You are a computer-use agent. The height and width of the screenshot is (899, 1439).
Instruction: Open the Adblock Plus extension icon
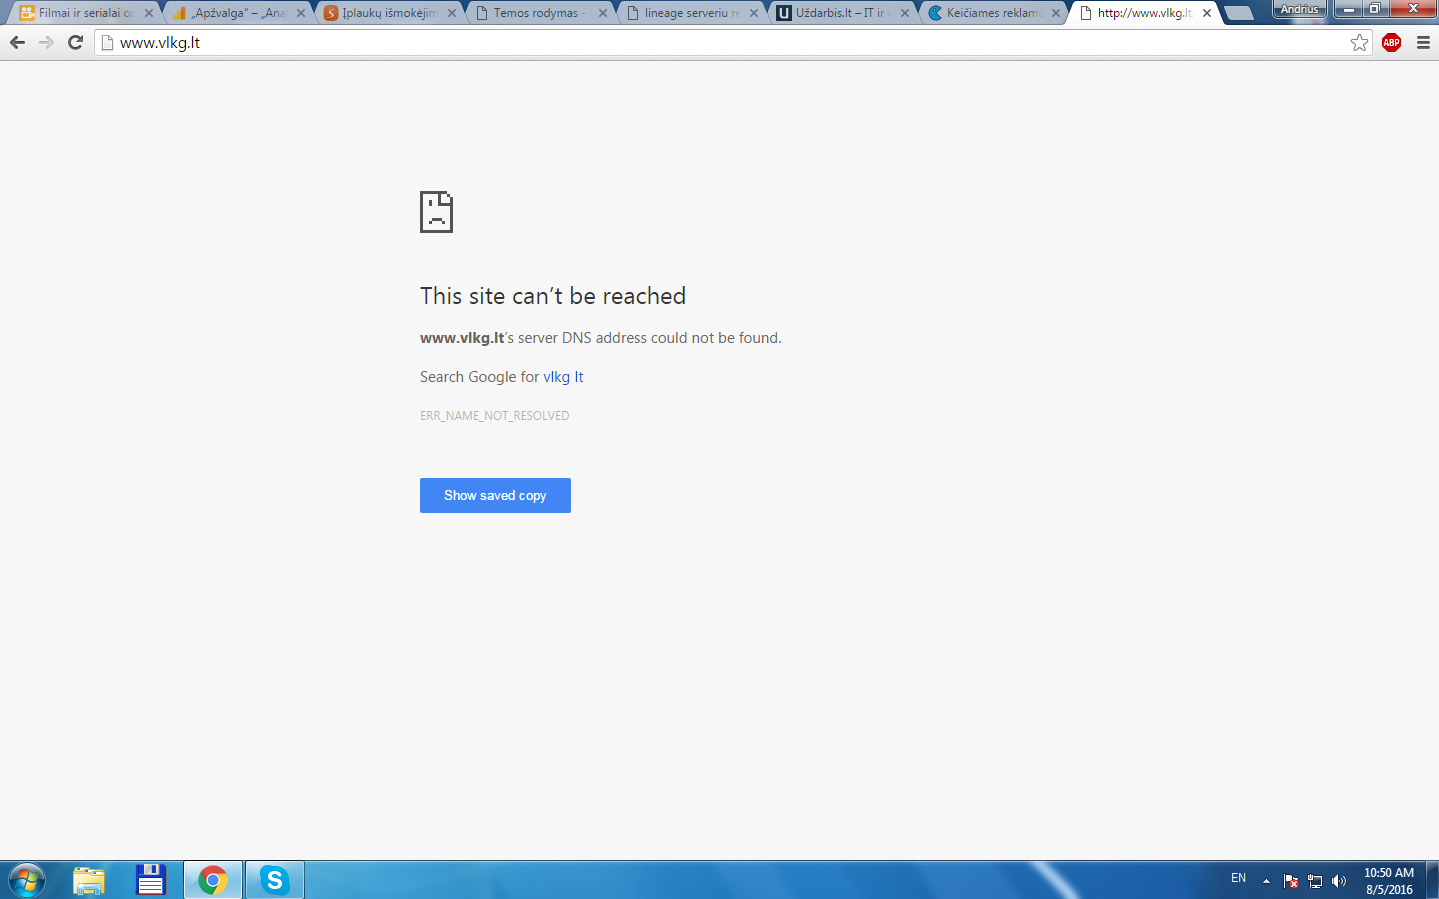[1391, 42]
